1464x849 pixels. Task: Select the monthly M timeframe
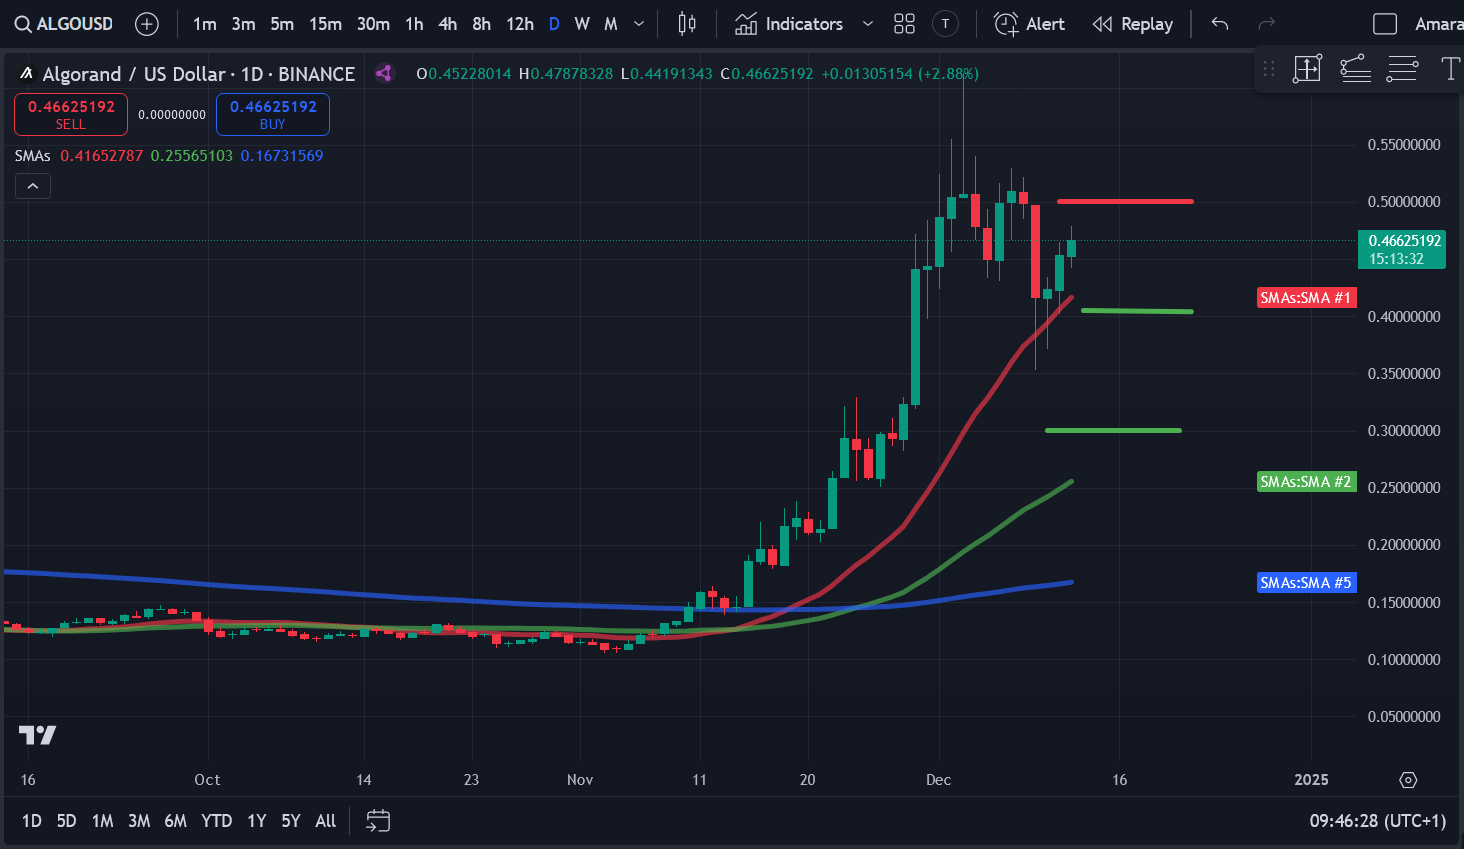(x=610, y=24)
